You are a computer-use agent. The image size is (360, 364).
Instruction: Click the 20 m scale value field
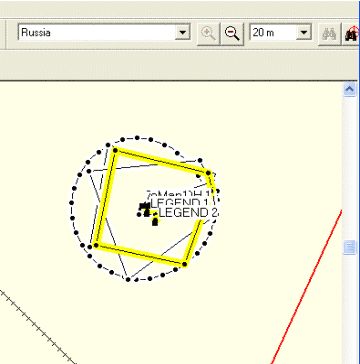pos(273,32)
